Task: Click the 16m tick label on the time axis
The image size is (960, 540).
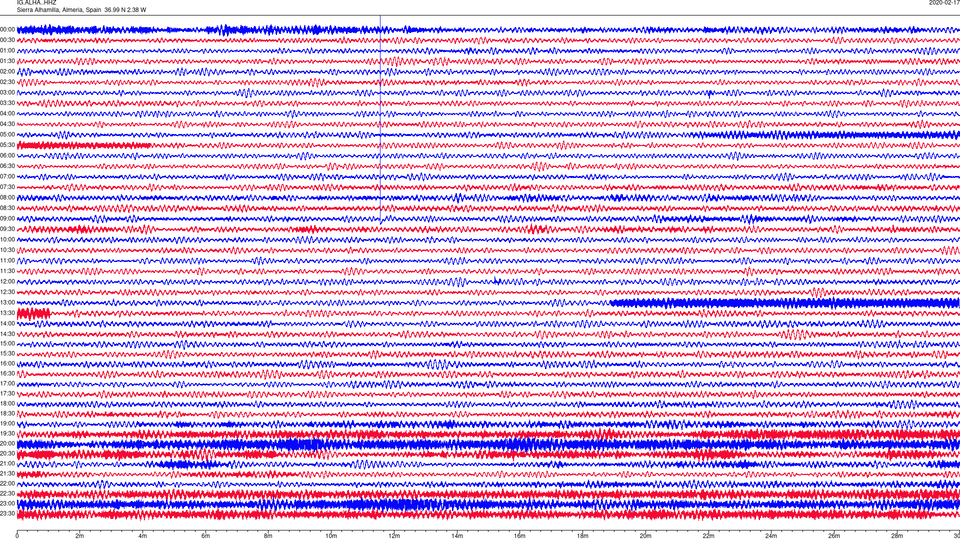Action: click(520, 536)
